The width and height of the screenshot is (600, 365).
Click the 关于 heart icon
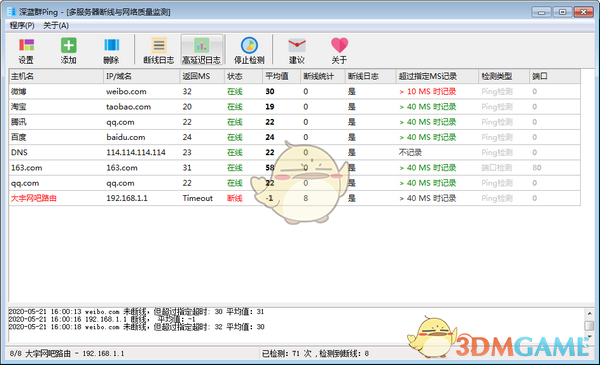[x=339, y=45]
